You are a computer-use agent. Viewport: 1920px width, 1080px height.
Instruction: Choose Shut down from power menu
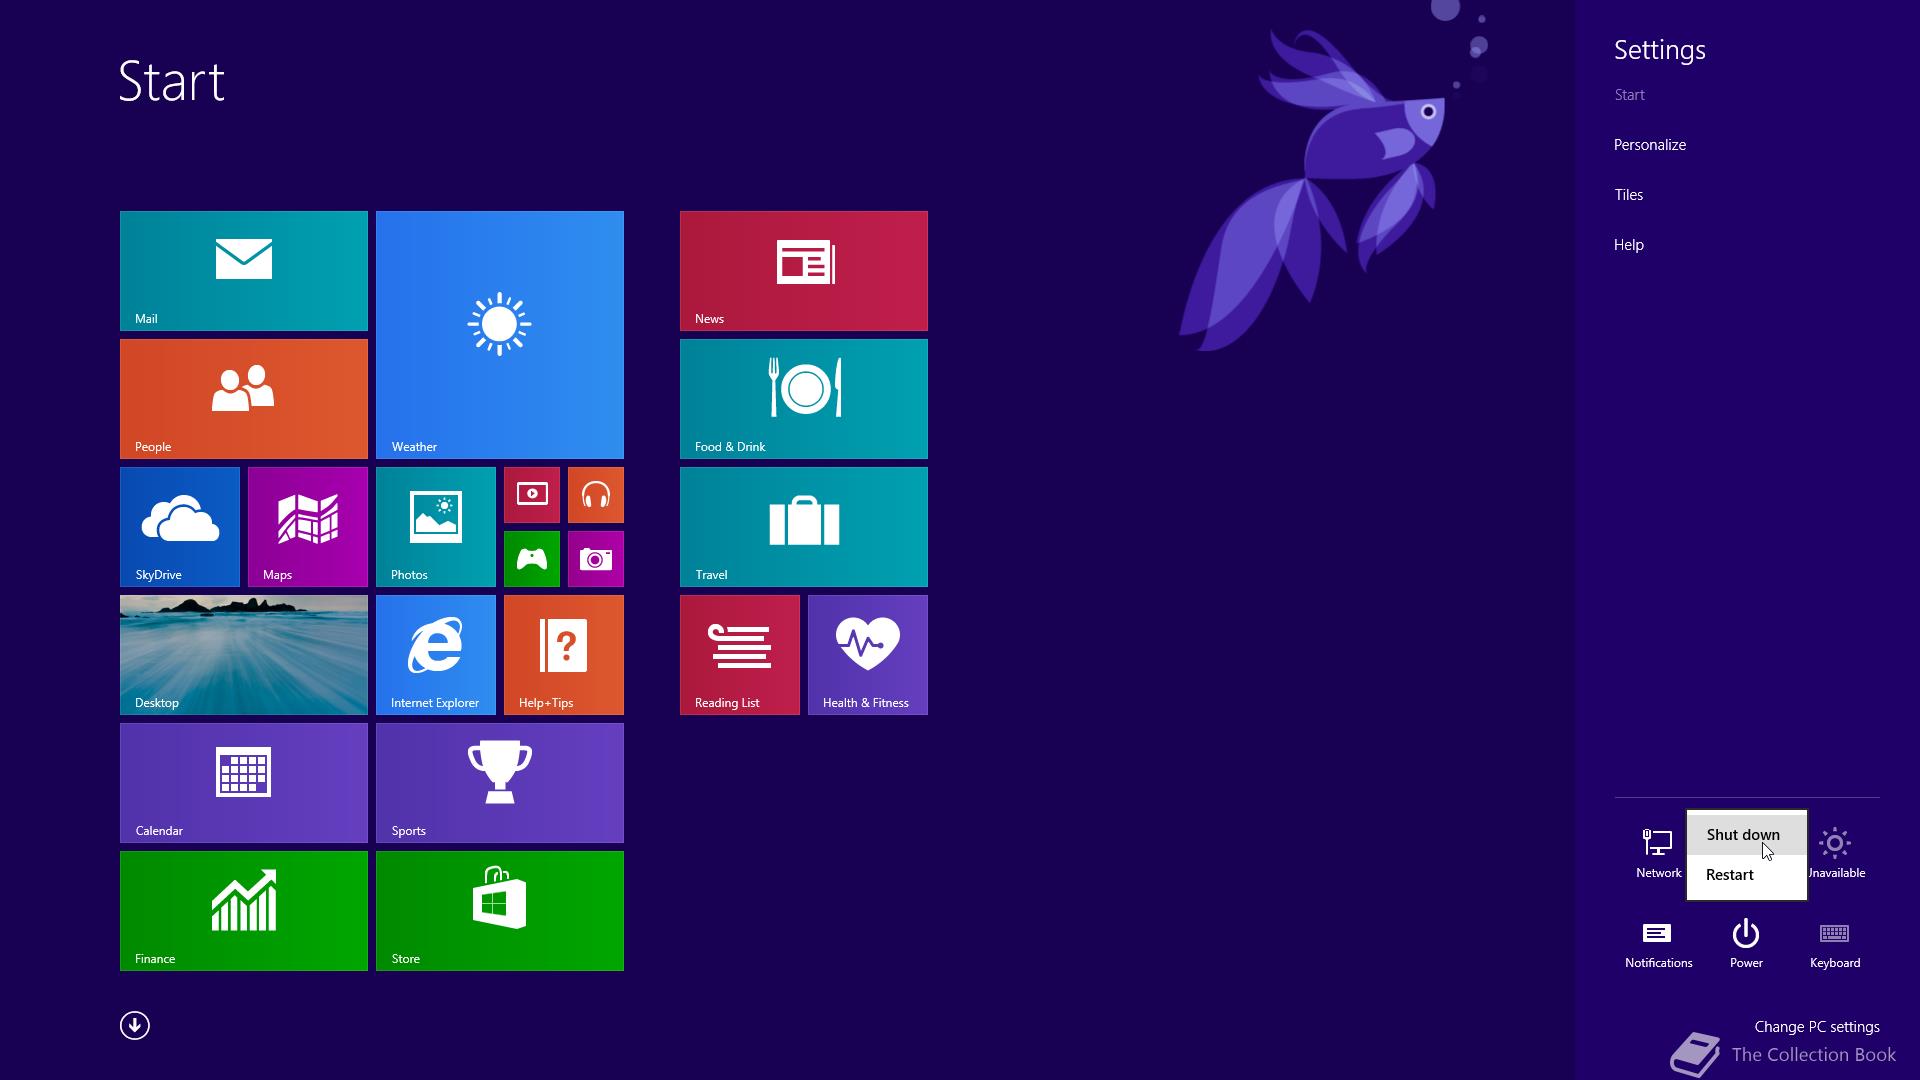click(1747, 835)
